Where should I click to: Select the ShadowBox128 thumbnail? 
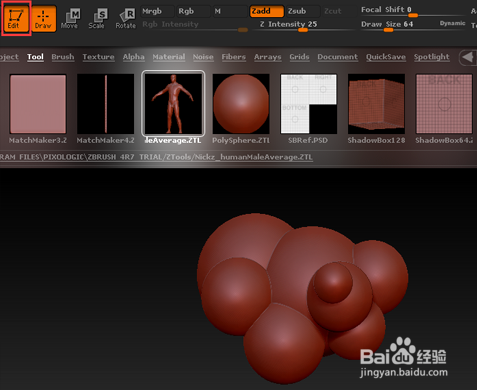tap(376, 104)
